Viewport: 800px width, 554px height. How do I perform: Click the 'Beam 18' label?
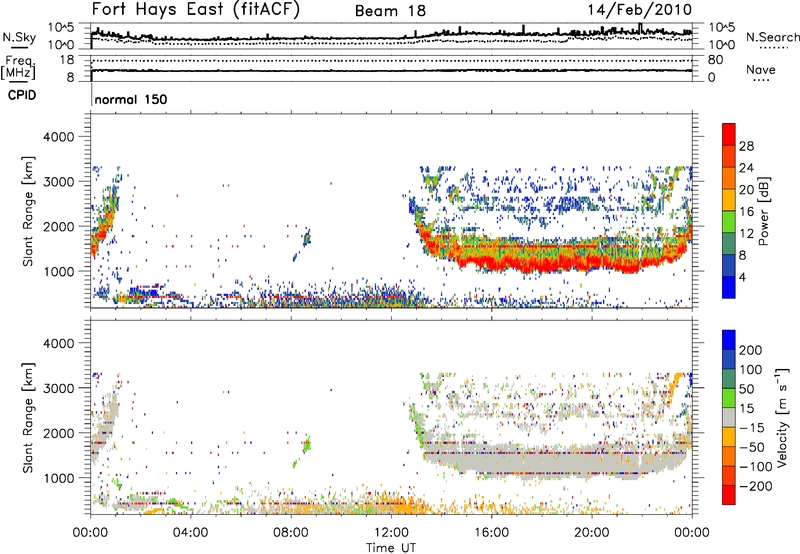click(x=390, y=11)
